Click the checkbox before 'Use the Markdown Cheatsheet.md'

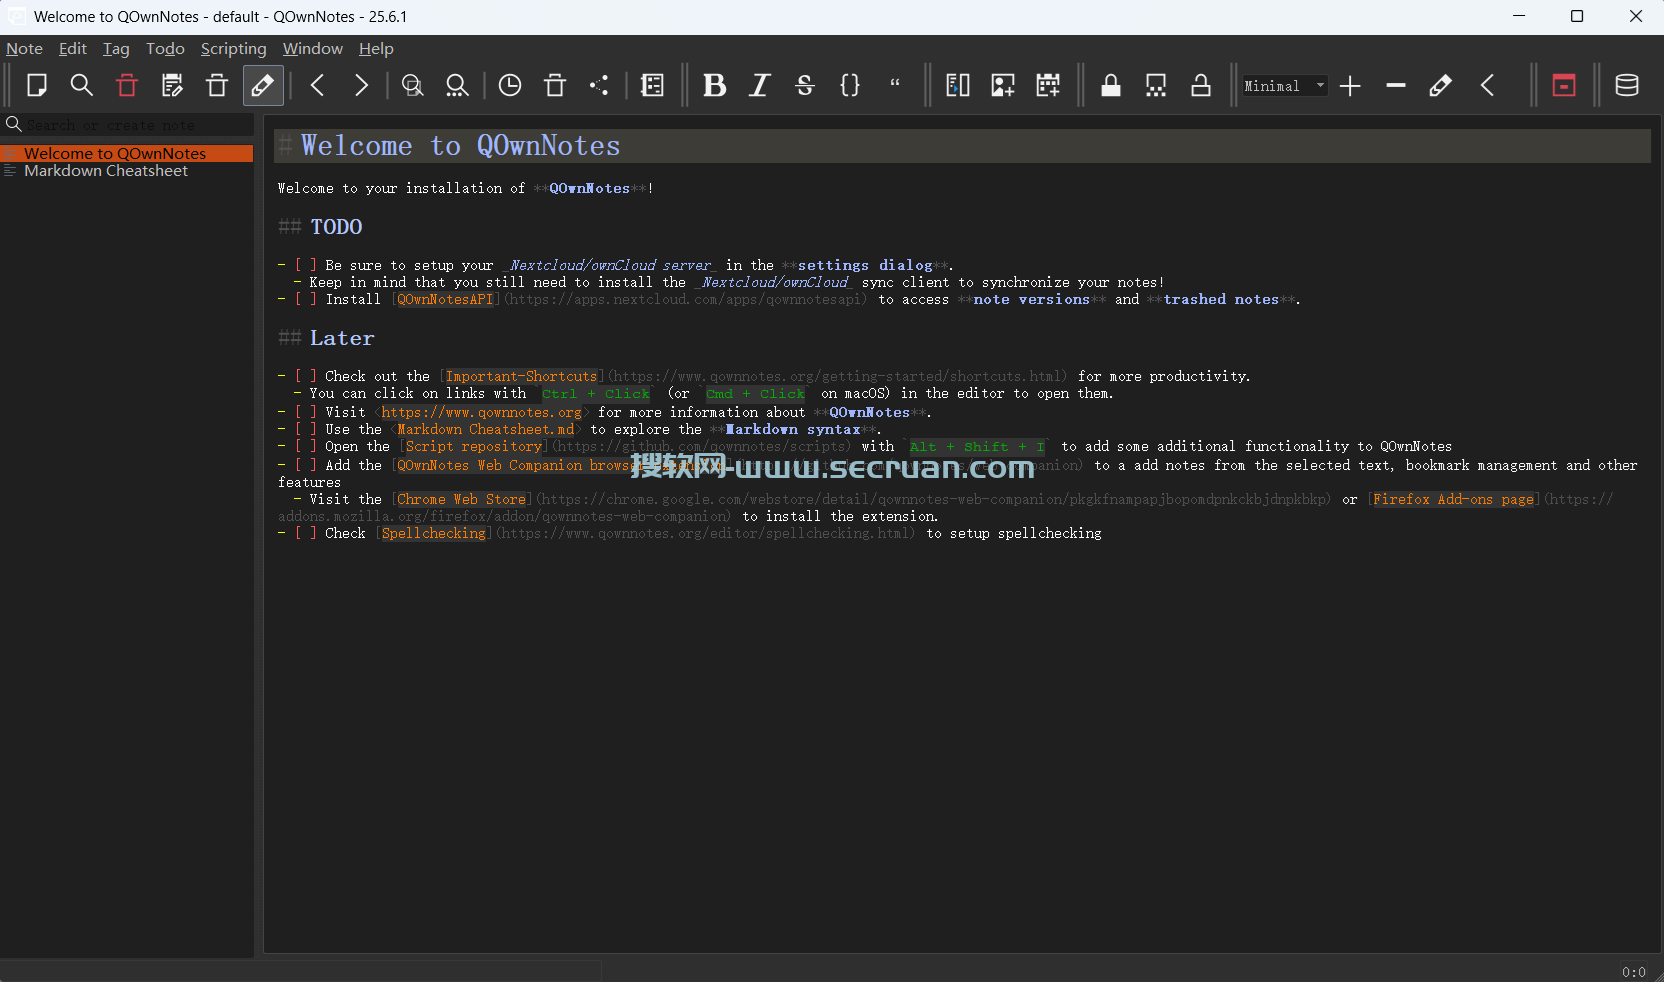pyautogui.click(x=305, y=429)
